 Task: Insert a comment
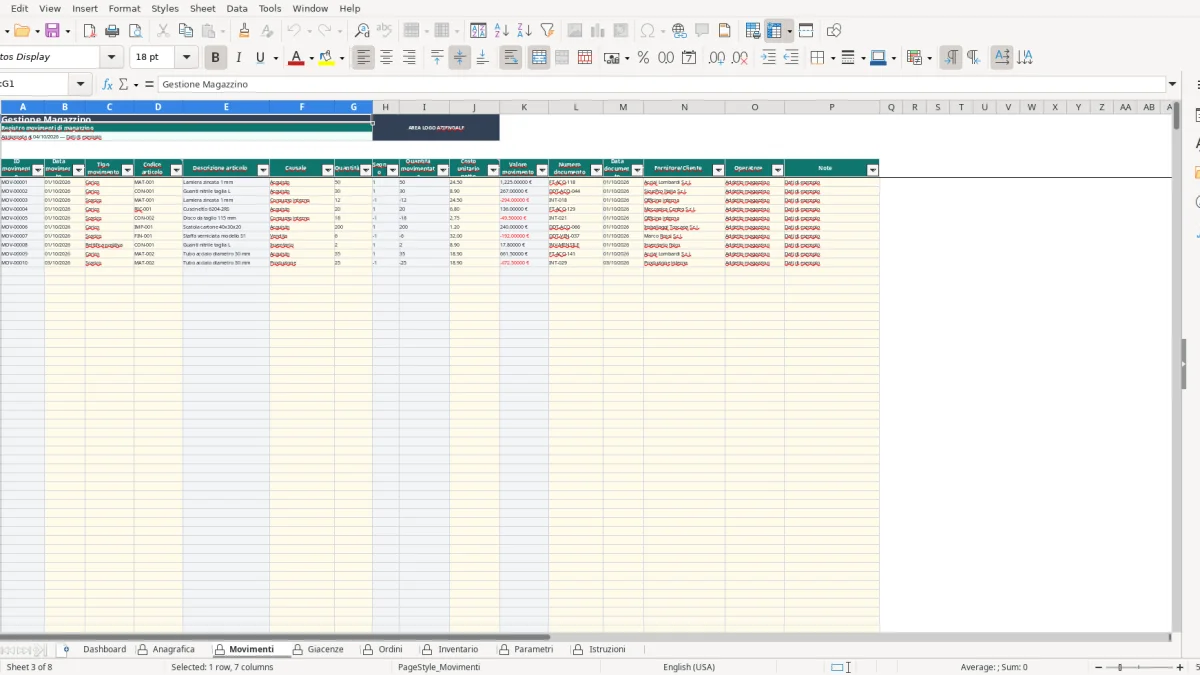pos(702,31)
